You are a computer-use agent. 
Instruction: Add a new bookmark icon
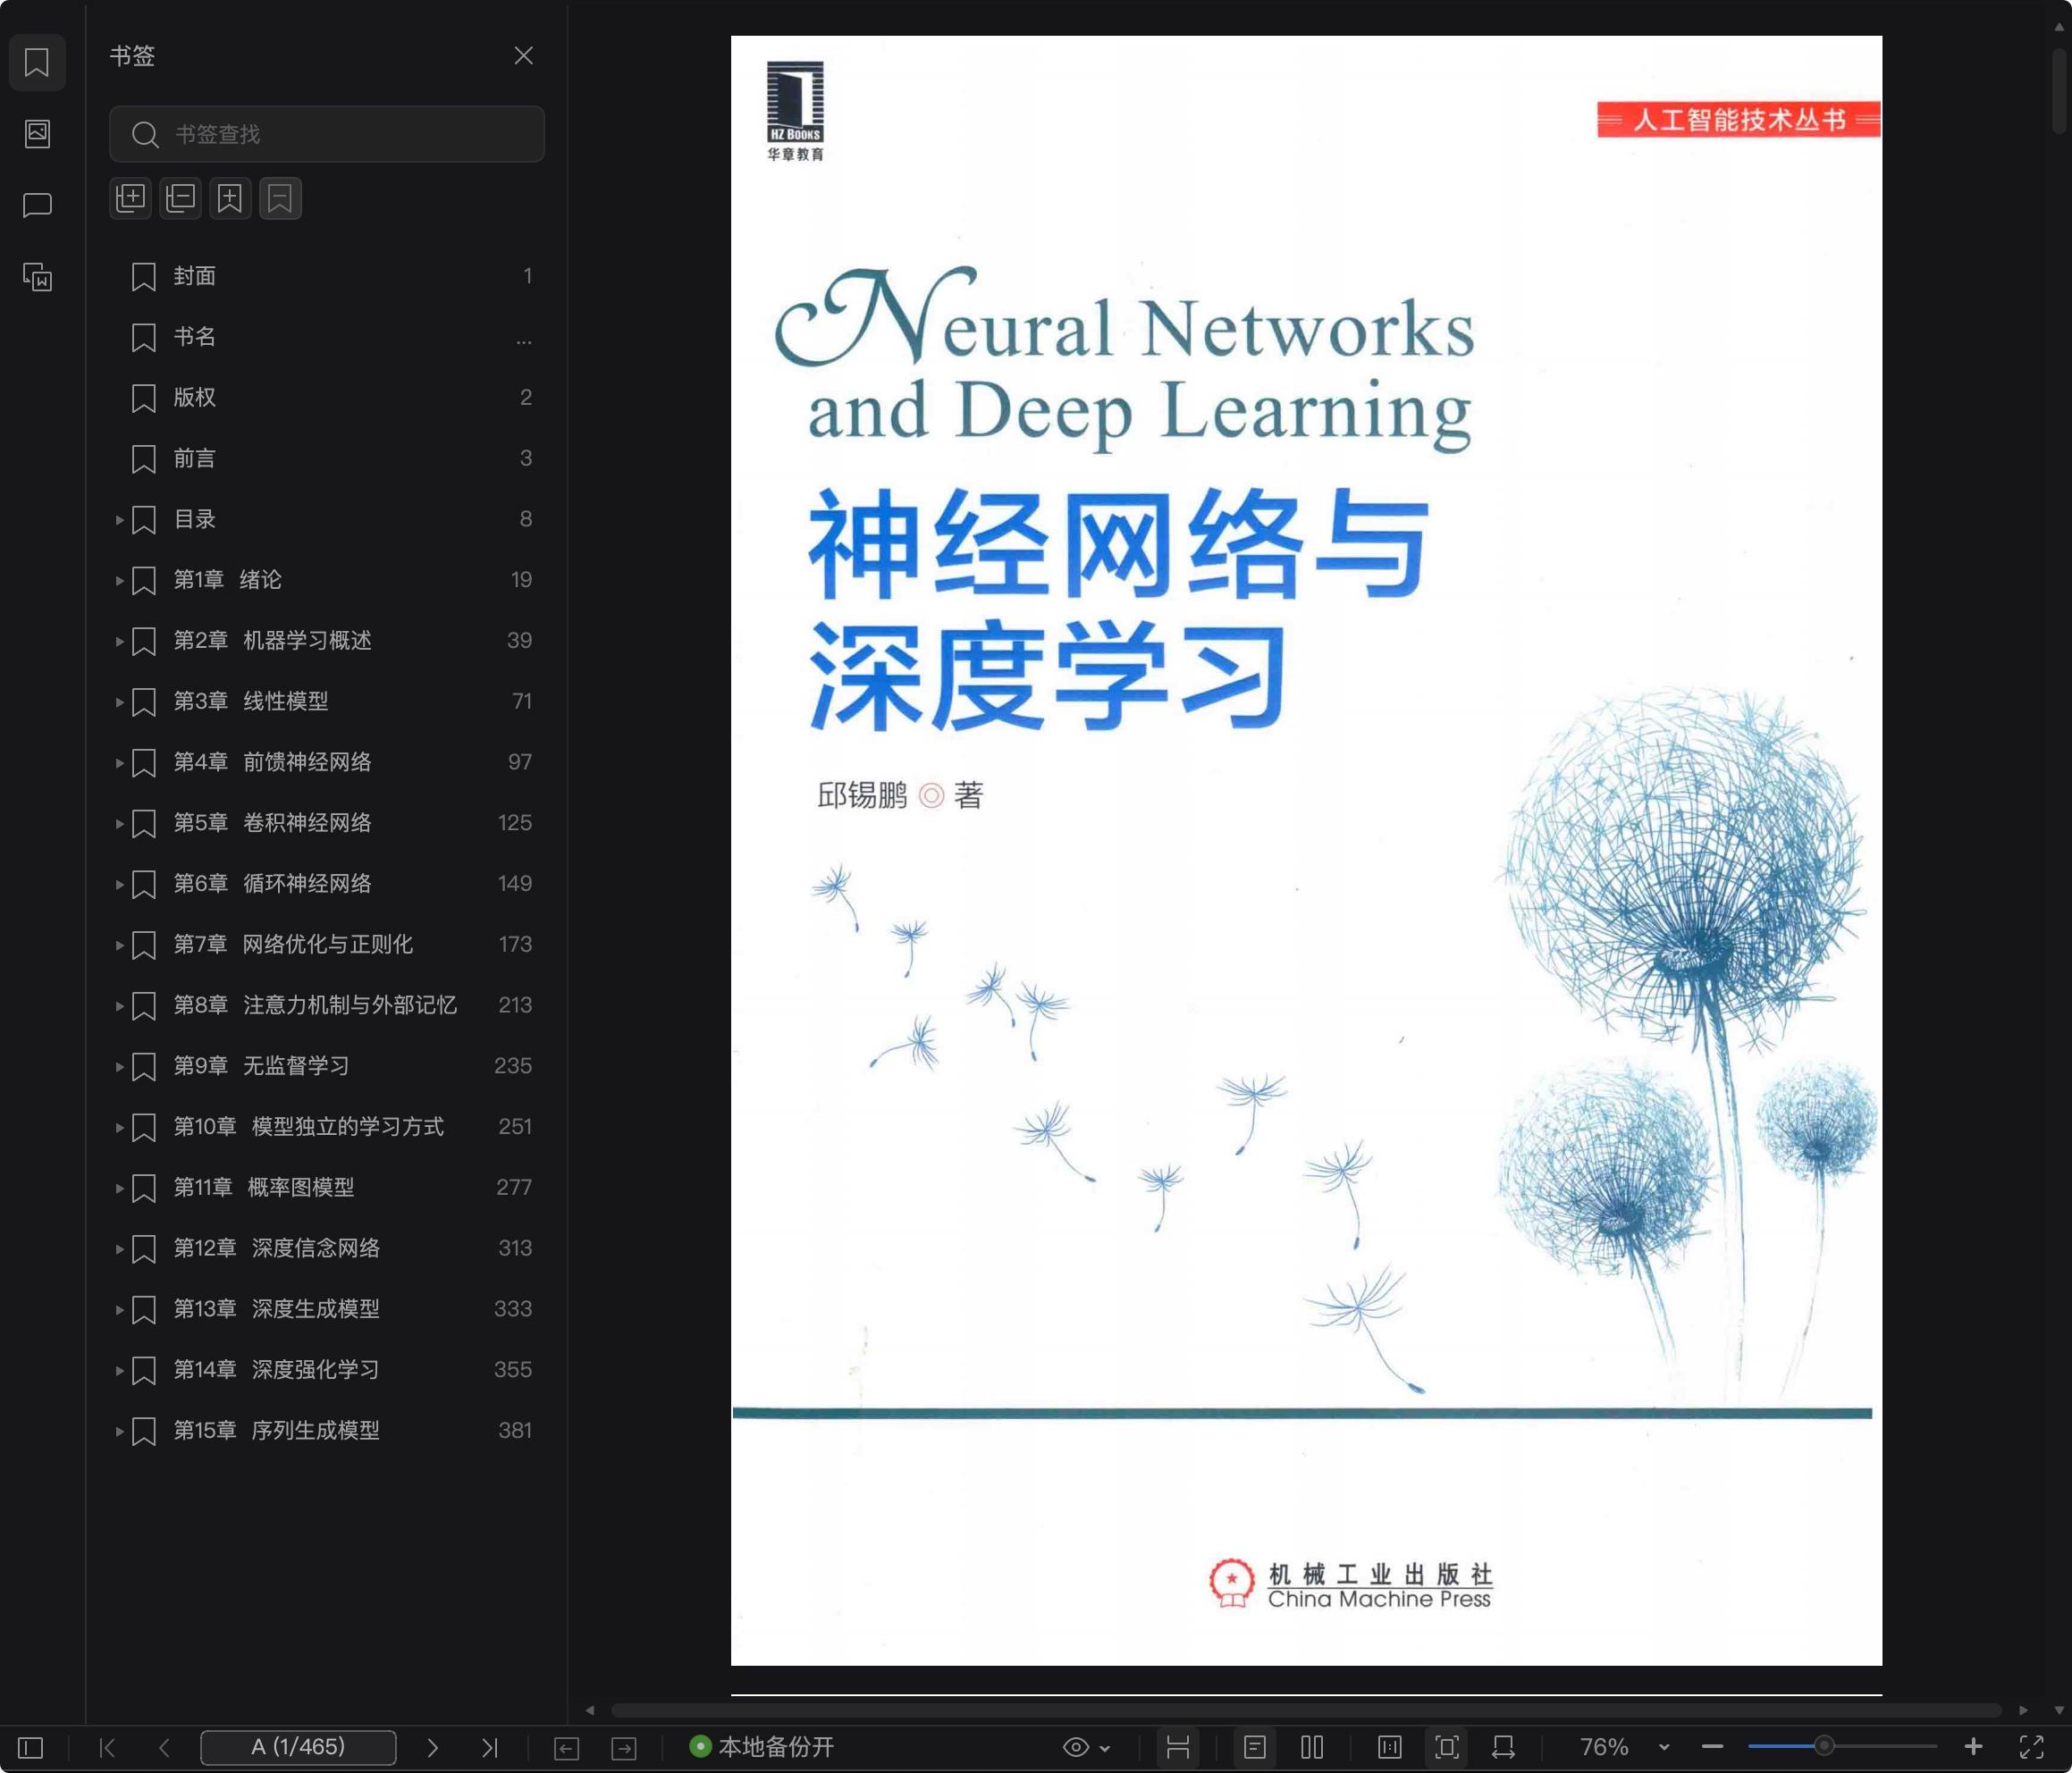tap(230, 198)
